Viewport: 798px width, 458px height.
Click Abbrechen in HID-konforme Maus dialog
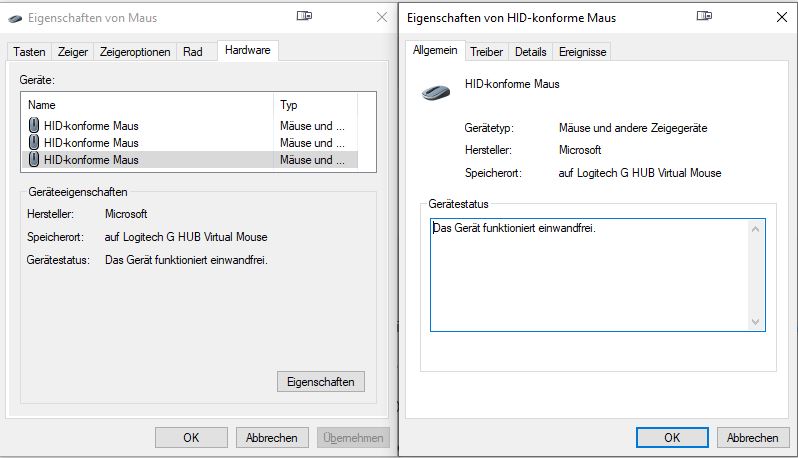pyautogui.click(x=753, y=438)
